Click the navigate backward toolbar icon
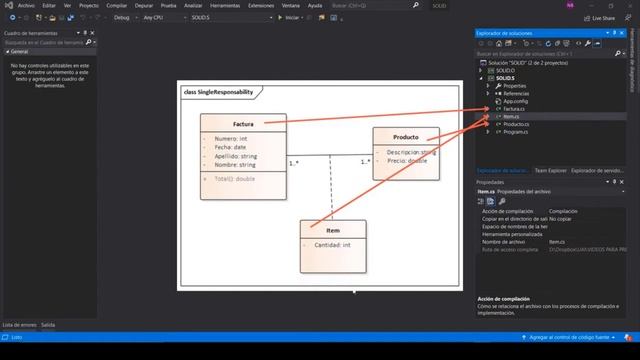The width and height of the screenshot is (640, 360). pyautogui.click(x=12, y=18)
